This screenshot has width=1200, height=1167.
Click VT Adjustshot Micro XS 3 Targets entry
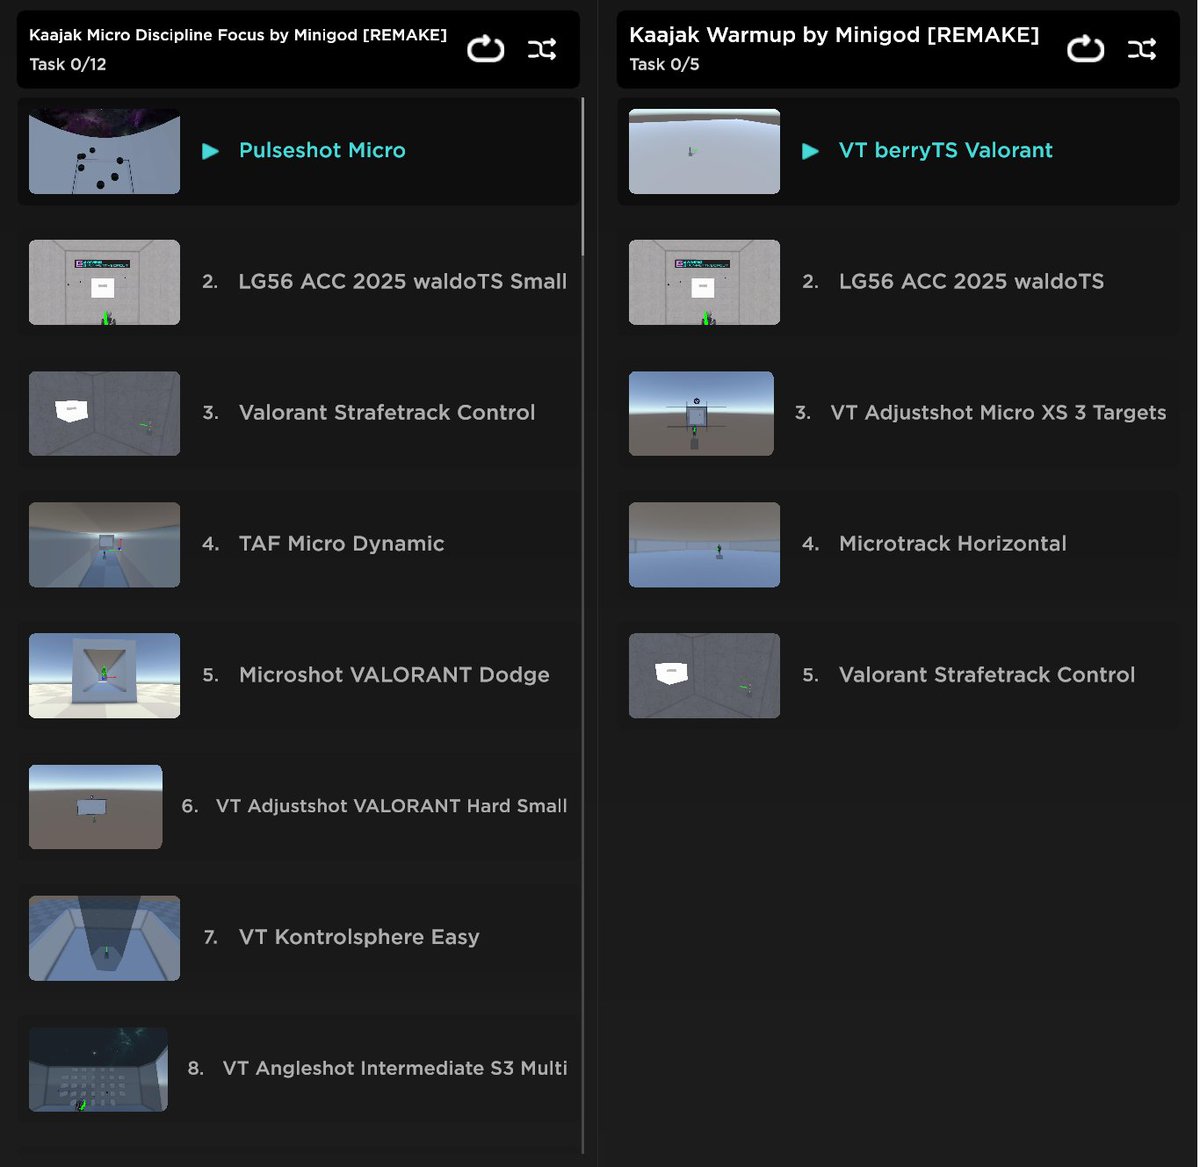pyautogui.click(x=997, y=412)
